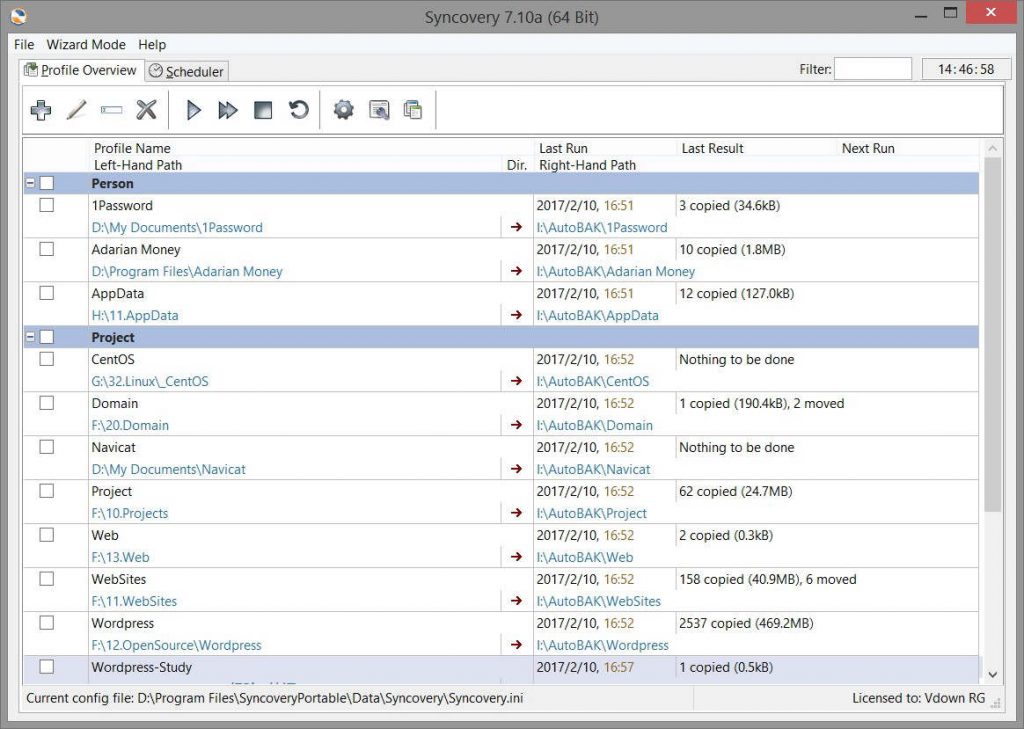Check the Wordpress-Study profile checkbox
Image resolution: width=1024 pixels, height=729 pixels.
[x=46, y=666]
